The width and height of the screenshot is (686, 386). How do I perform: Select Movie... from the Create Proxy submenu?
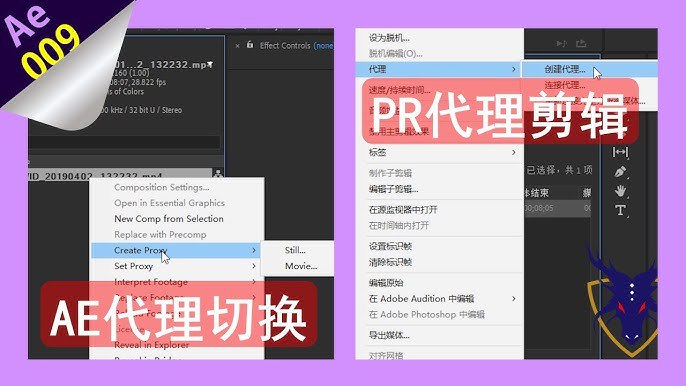click(x=301, y=266)
